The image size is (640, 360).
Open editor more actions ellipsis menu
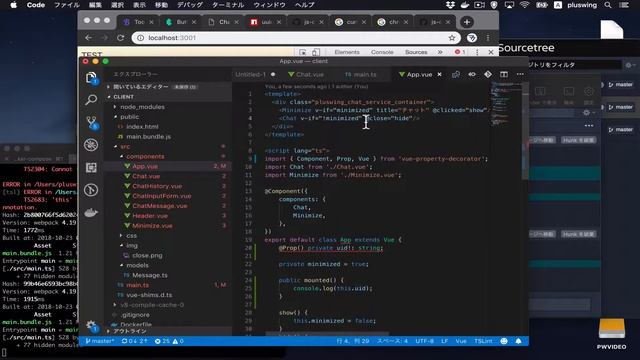click(x=520, y=74)
